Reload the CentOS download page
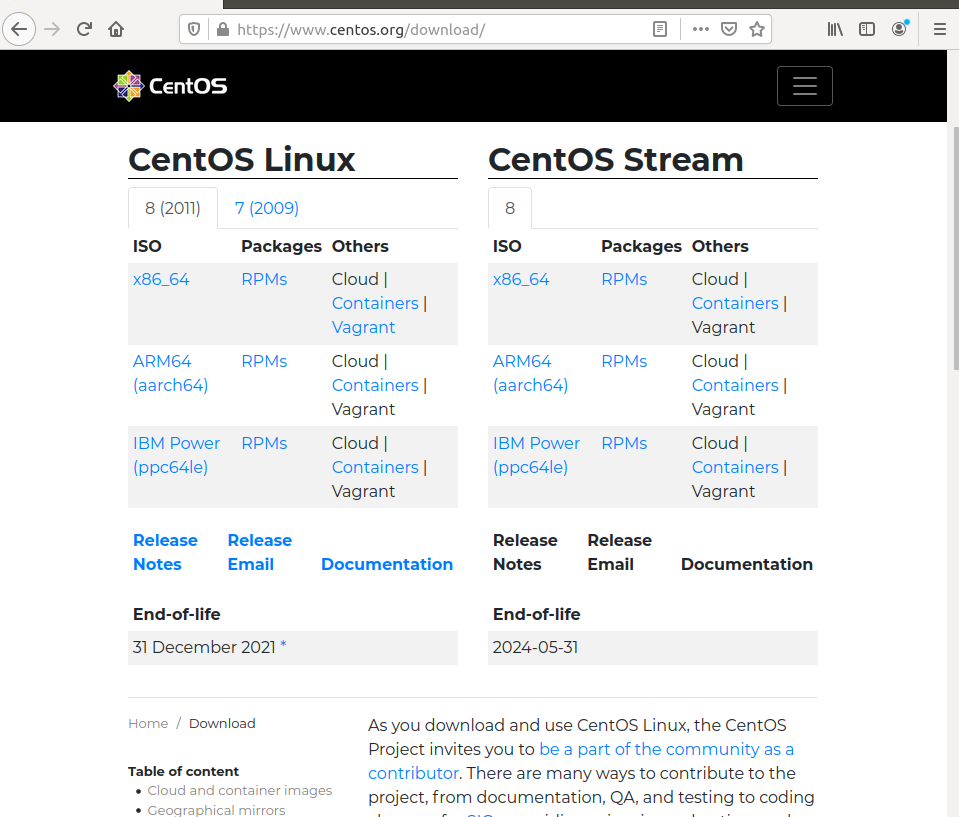Screen dimensions: 959x817 [x=84, y=29]
